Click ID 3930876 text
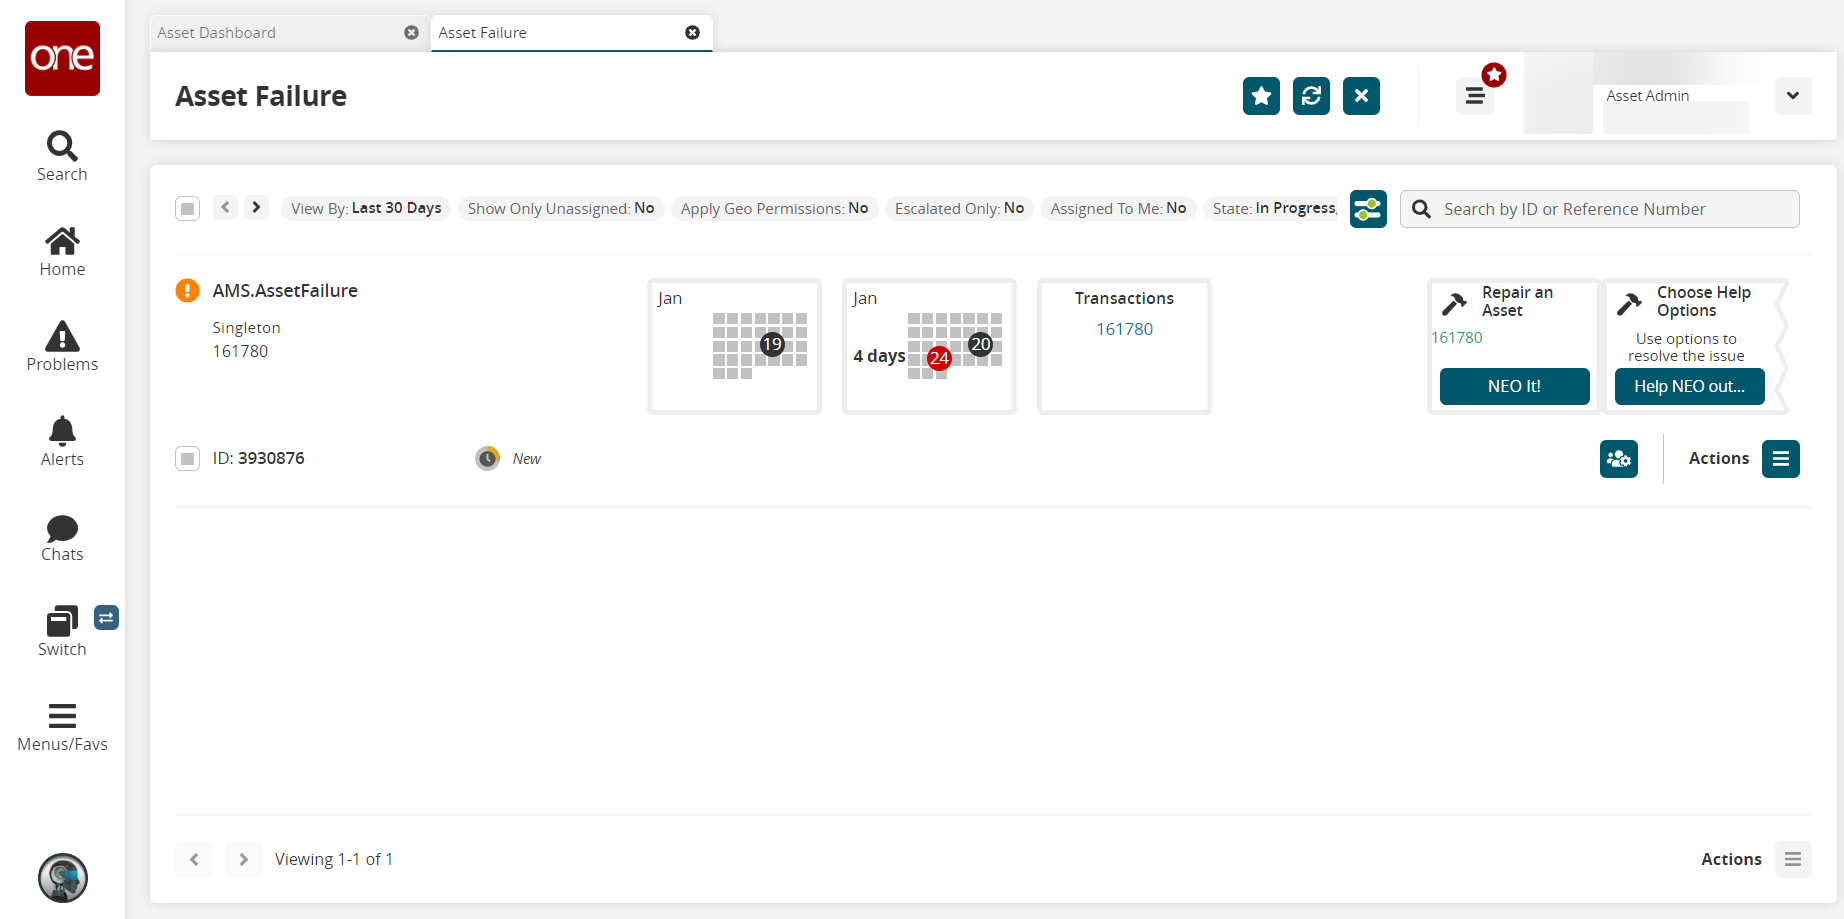The width and height of the screenshot is (1844, 919). click(259, 458)
